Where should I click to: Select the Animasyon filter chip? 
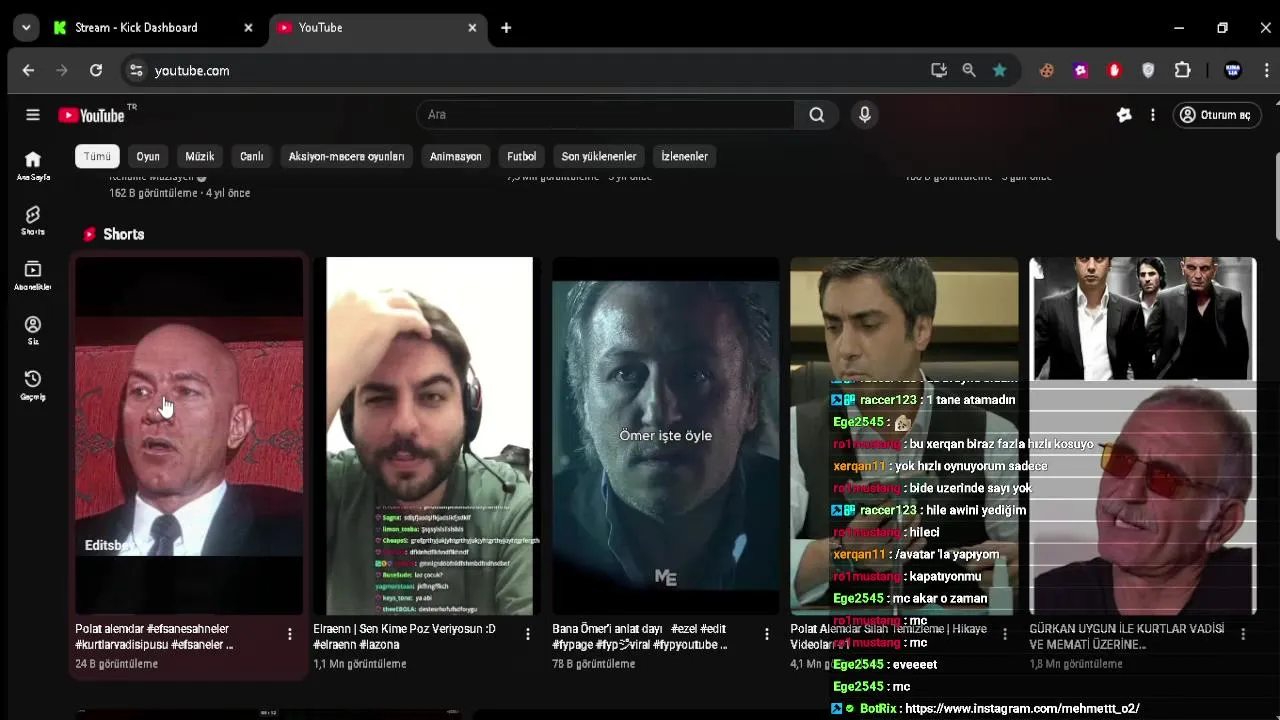(456, 156)
